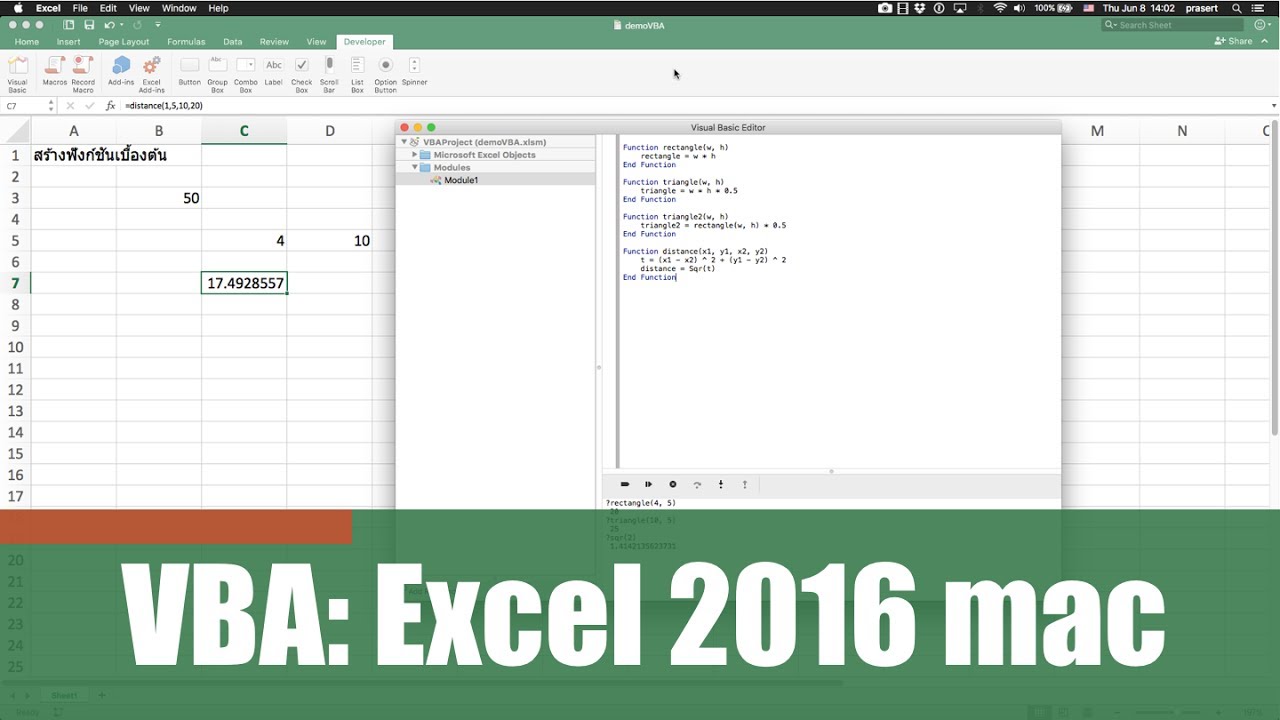
Task: Select row header 10
Action: [x=15, y=347]
